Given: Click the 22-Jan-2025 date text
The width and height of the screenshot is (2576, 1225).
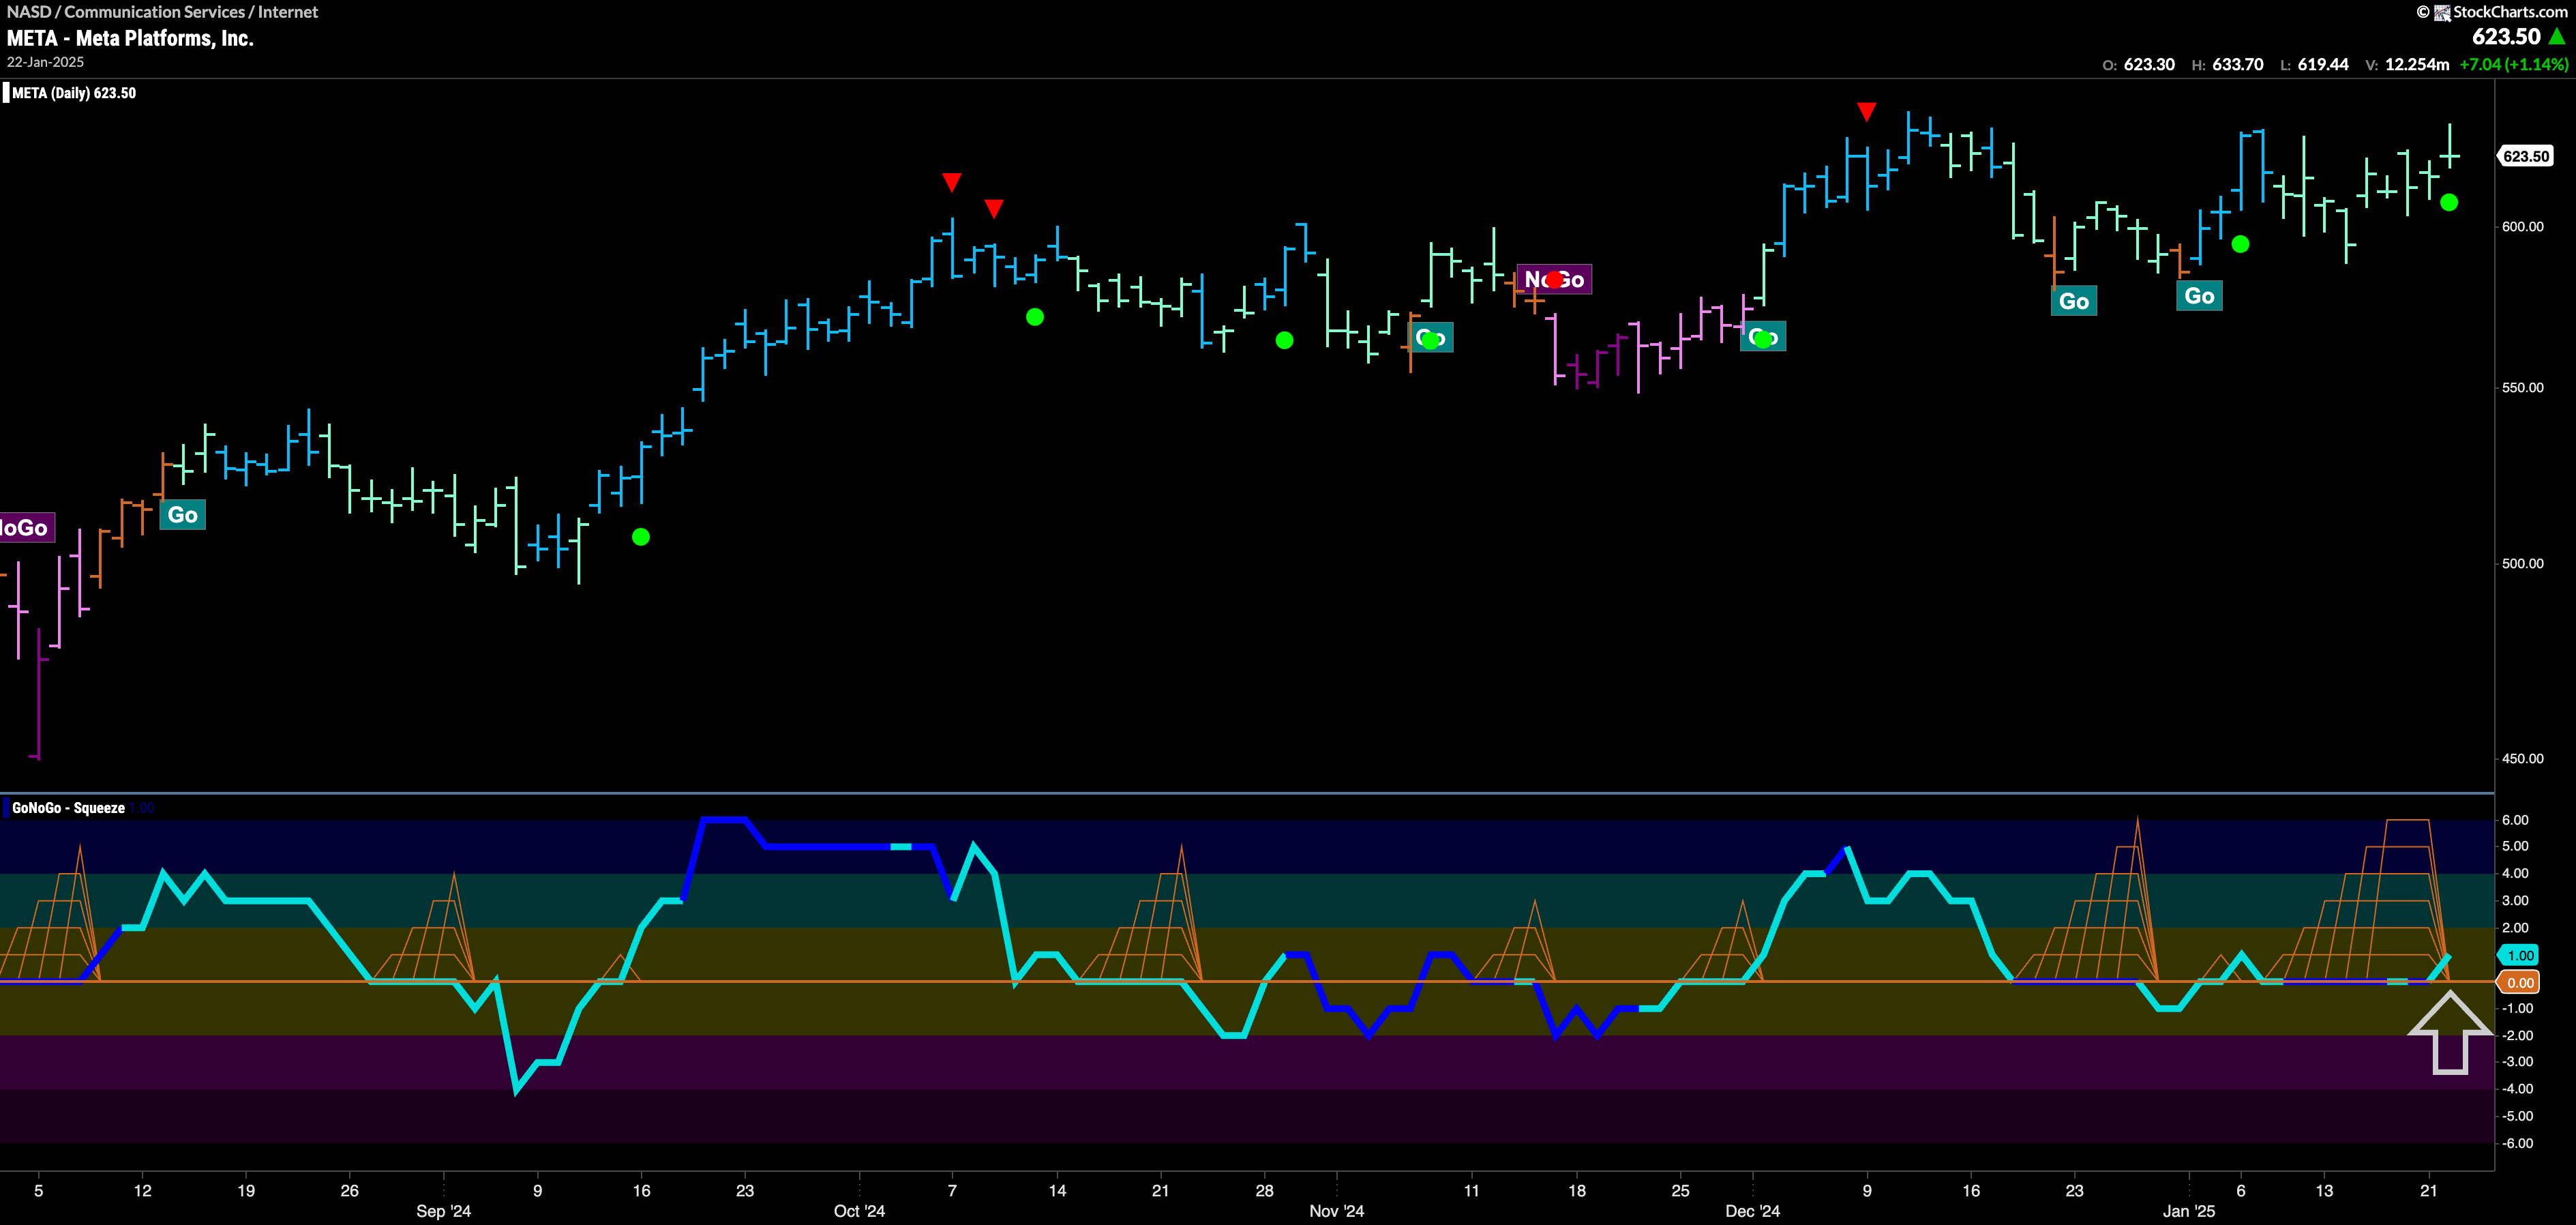Looking at the screenshot, I should 46,62.
